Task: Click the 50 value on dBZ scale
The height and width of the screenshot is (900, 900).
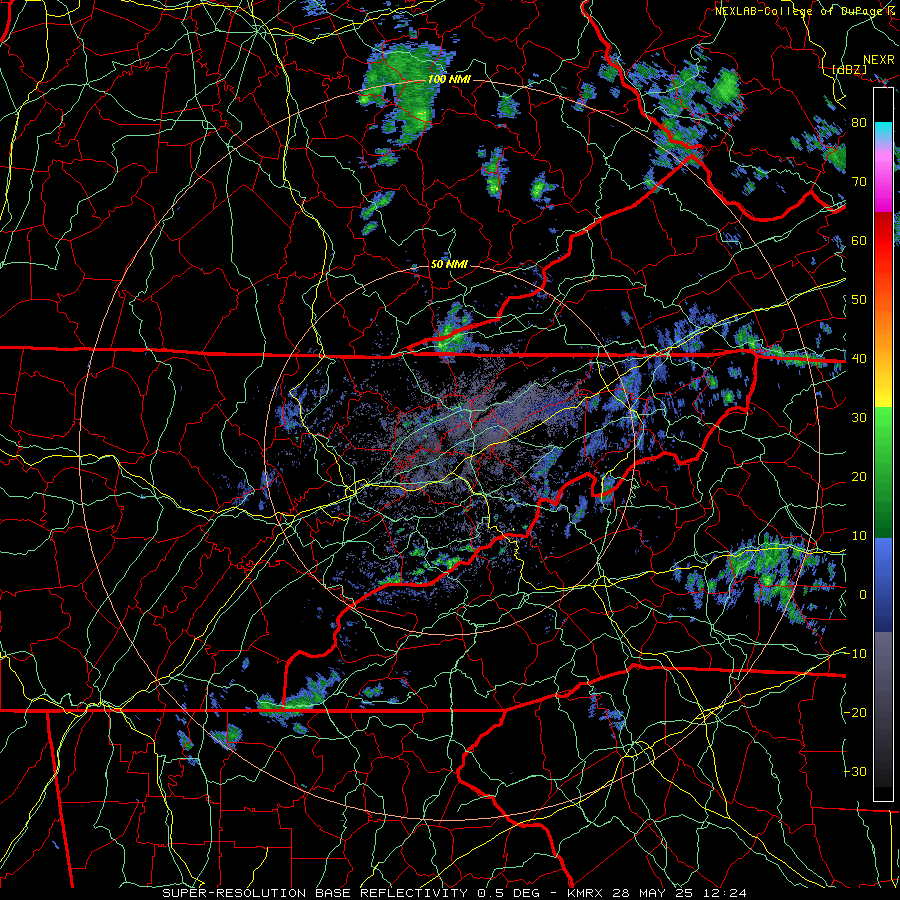Action: click(x=859, y=300)
